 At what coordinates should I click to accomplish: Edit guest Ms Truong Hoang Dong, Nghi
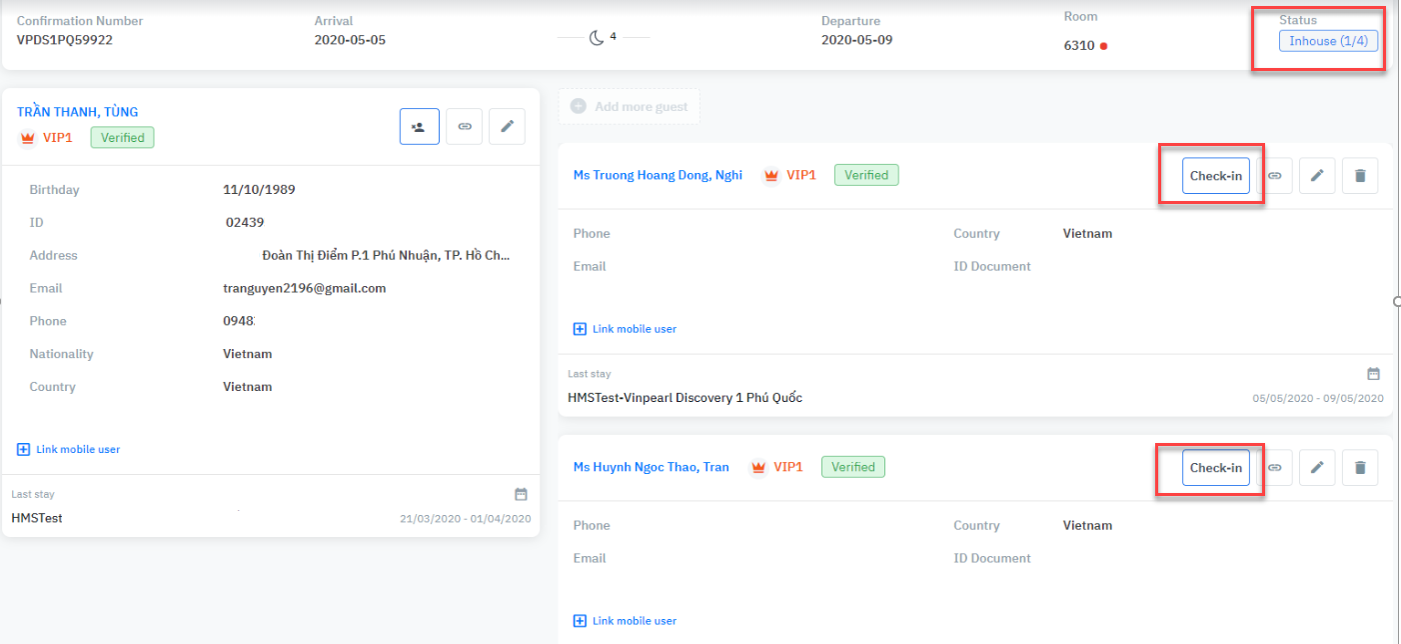(x=1317, y=176)
